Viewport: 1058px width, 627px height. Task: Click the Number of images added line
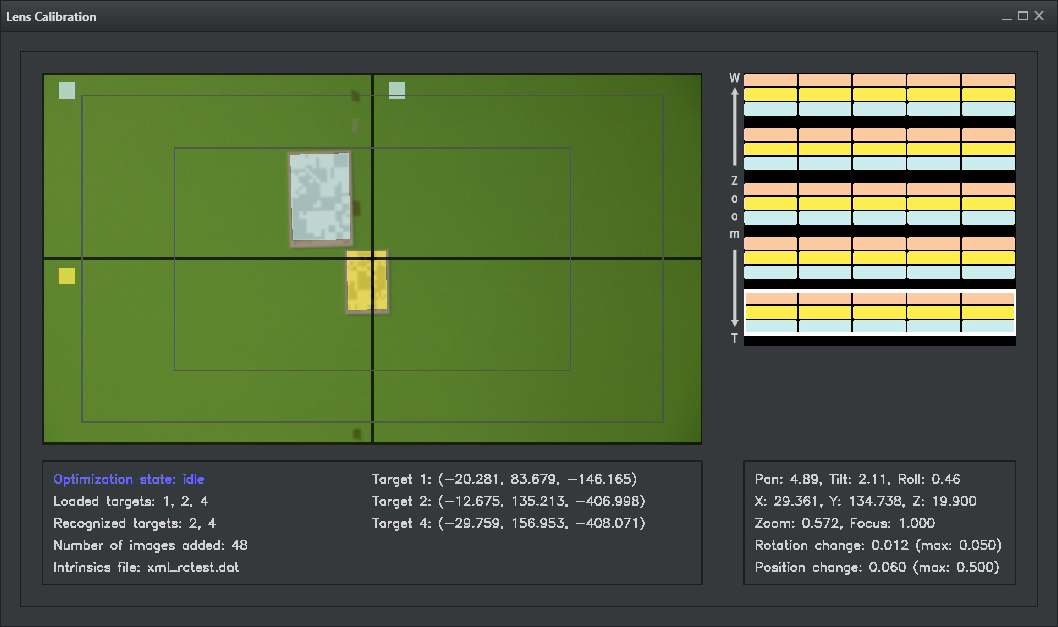(150, 545)
